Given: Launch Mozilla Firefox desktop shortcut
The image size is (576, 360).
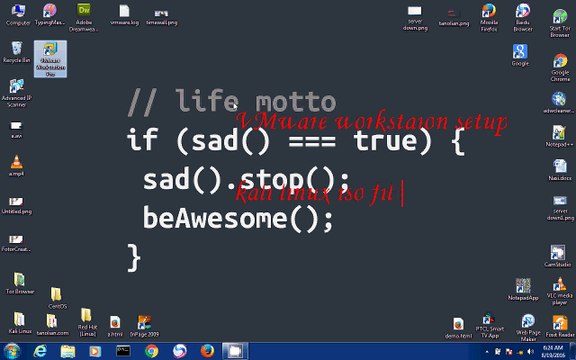Looking at the screenshot, I should tap(489, 18).
